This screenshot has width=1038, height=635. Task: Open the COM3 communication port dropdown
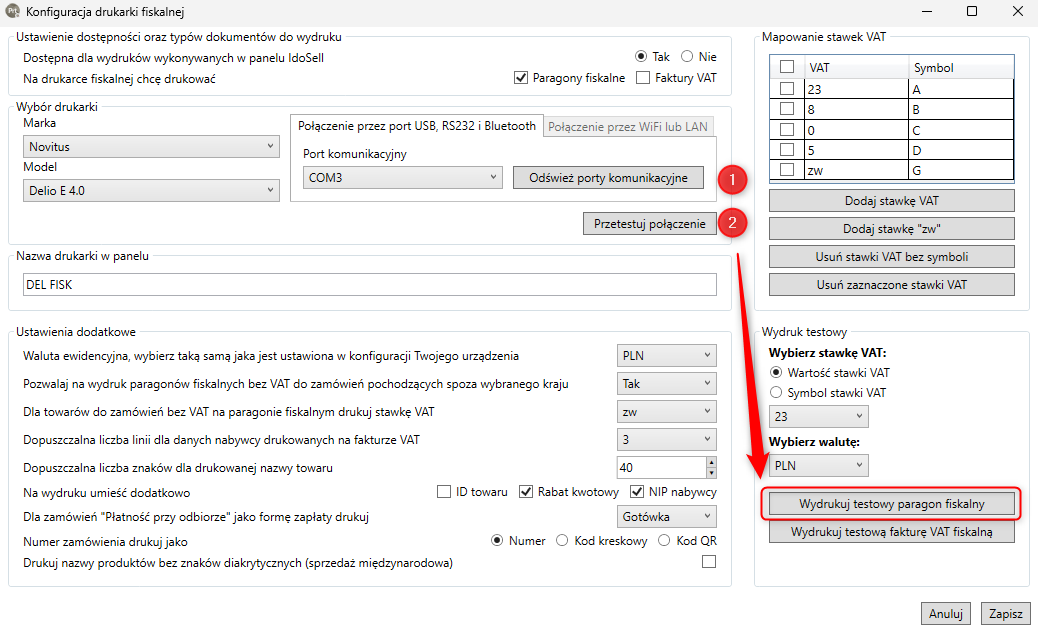(x=402, y=177)
